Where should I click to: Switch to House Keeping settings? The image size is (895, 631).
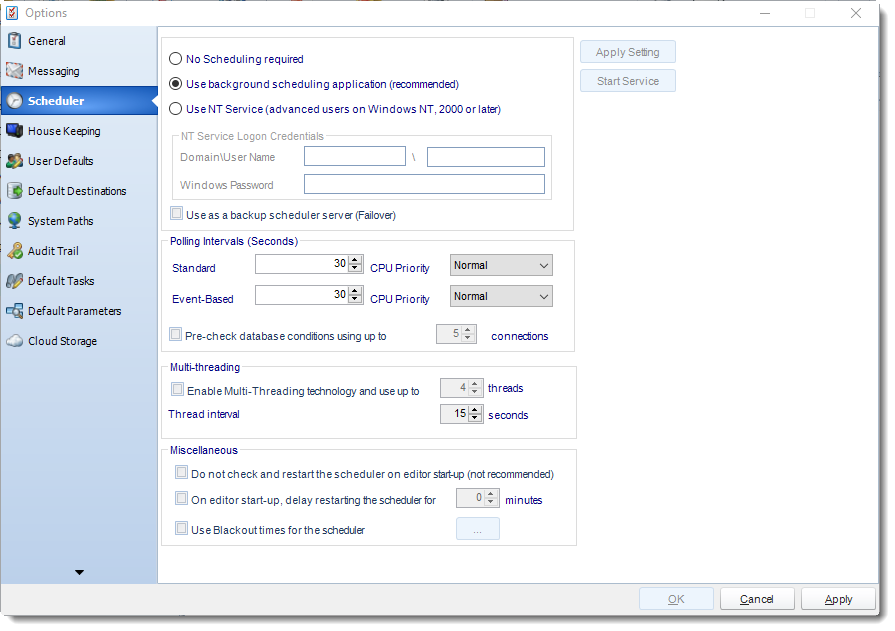79,131
